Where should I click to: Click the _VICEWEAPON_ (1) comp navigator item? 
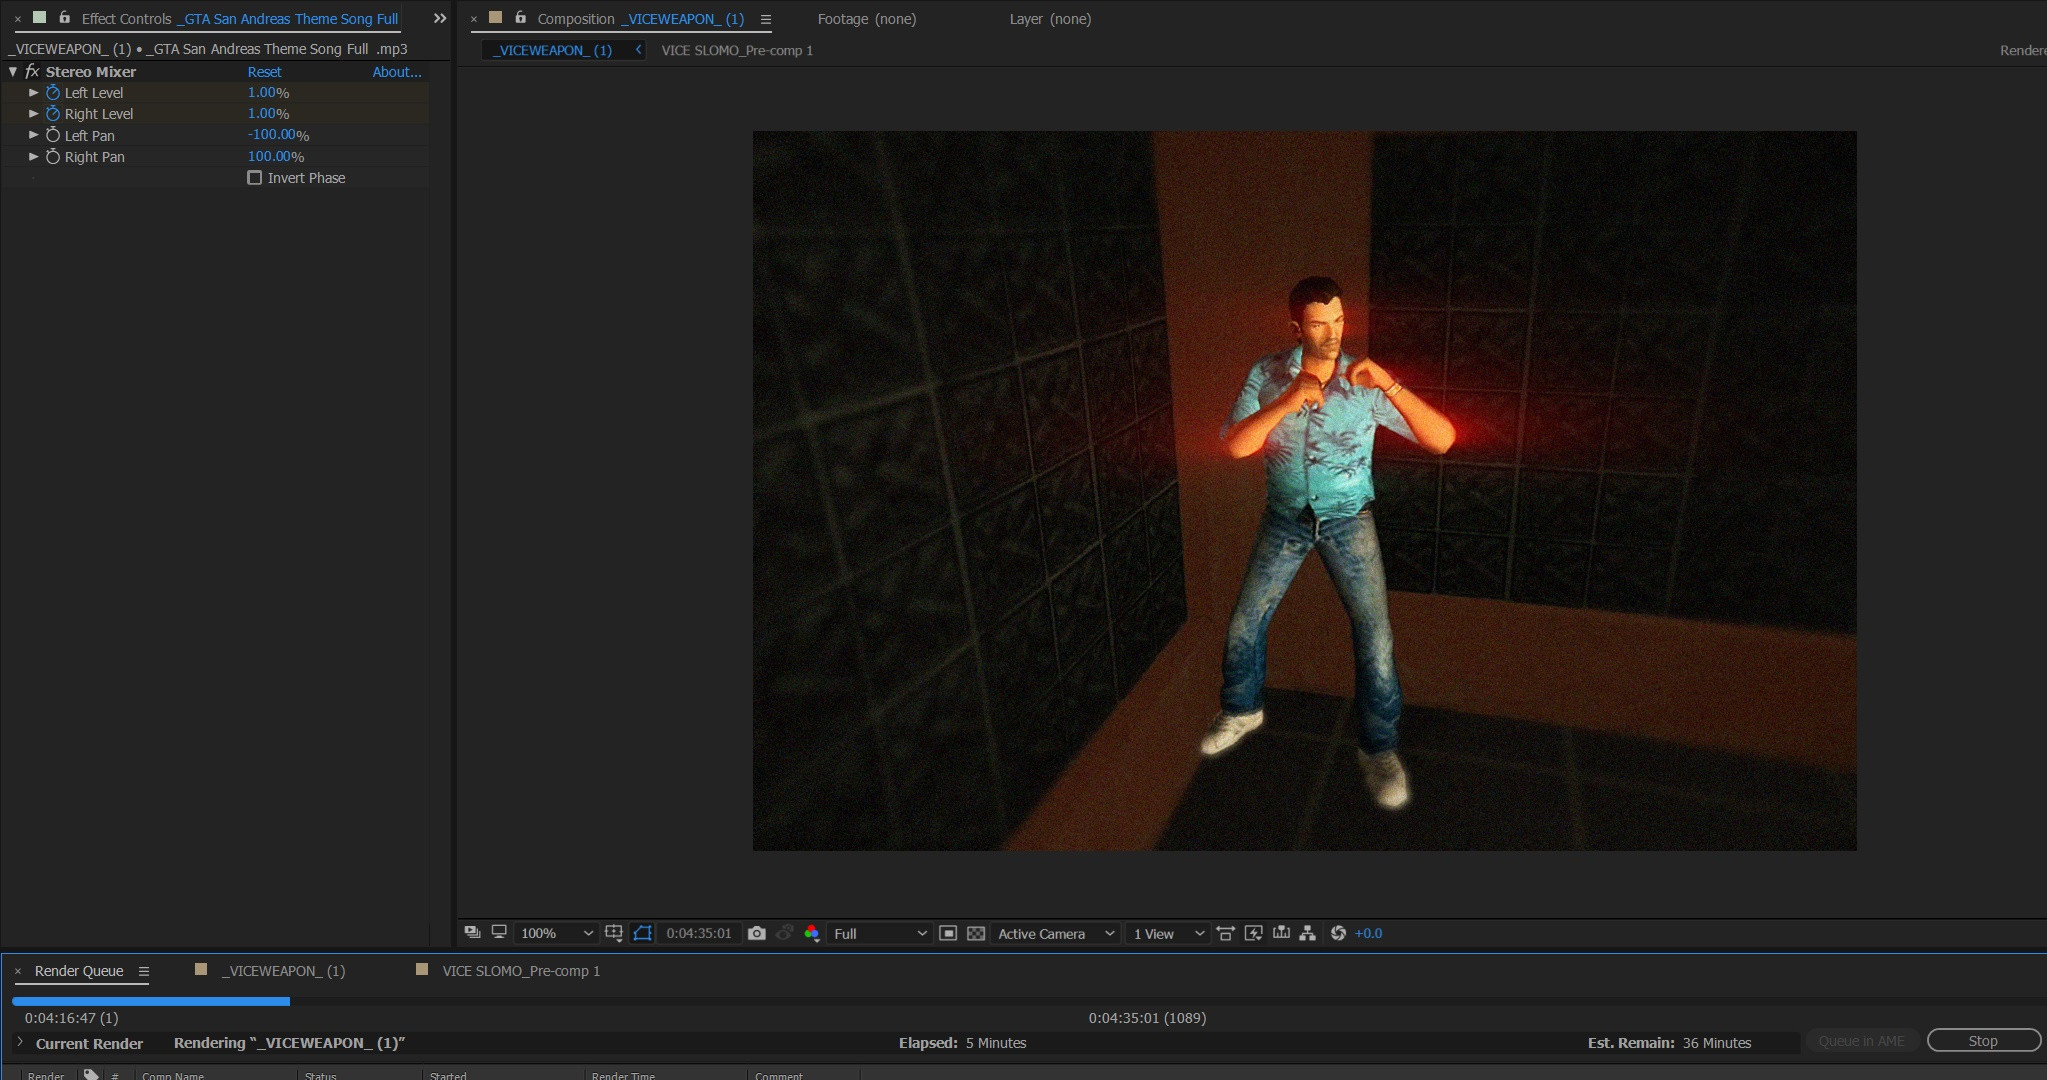[x=555, y=50]
